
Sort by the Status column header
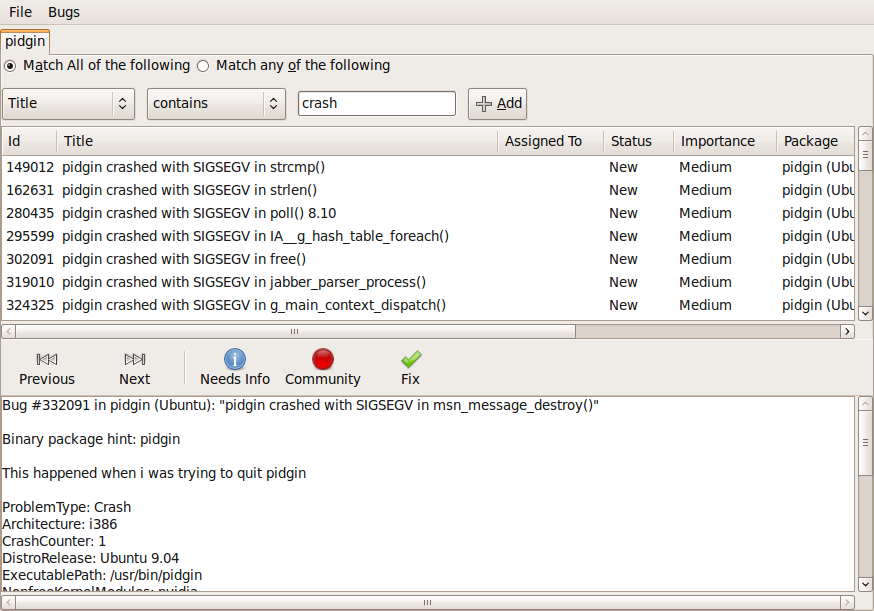point(631,141)
